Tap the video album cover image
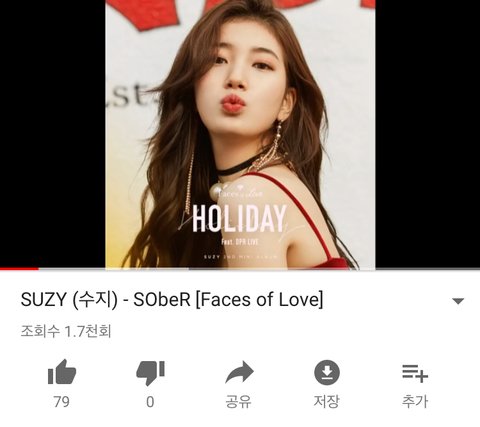This screenshot has width=480, height=427. (240, 133)
